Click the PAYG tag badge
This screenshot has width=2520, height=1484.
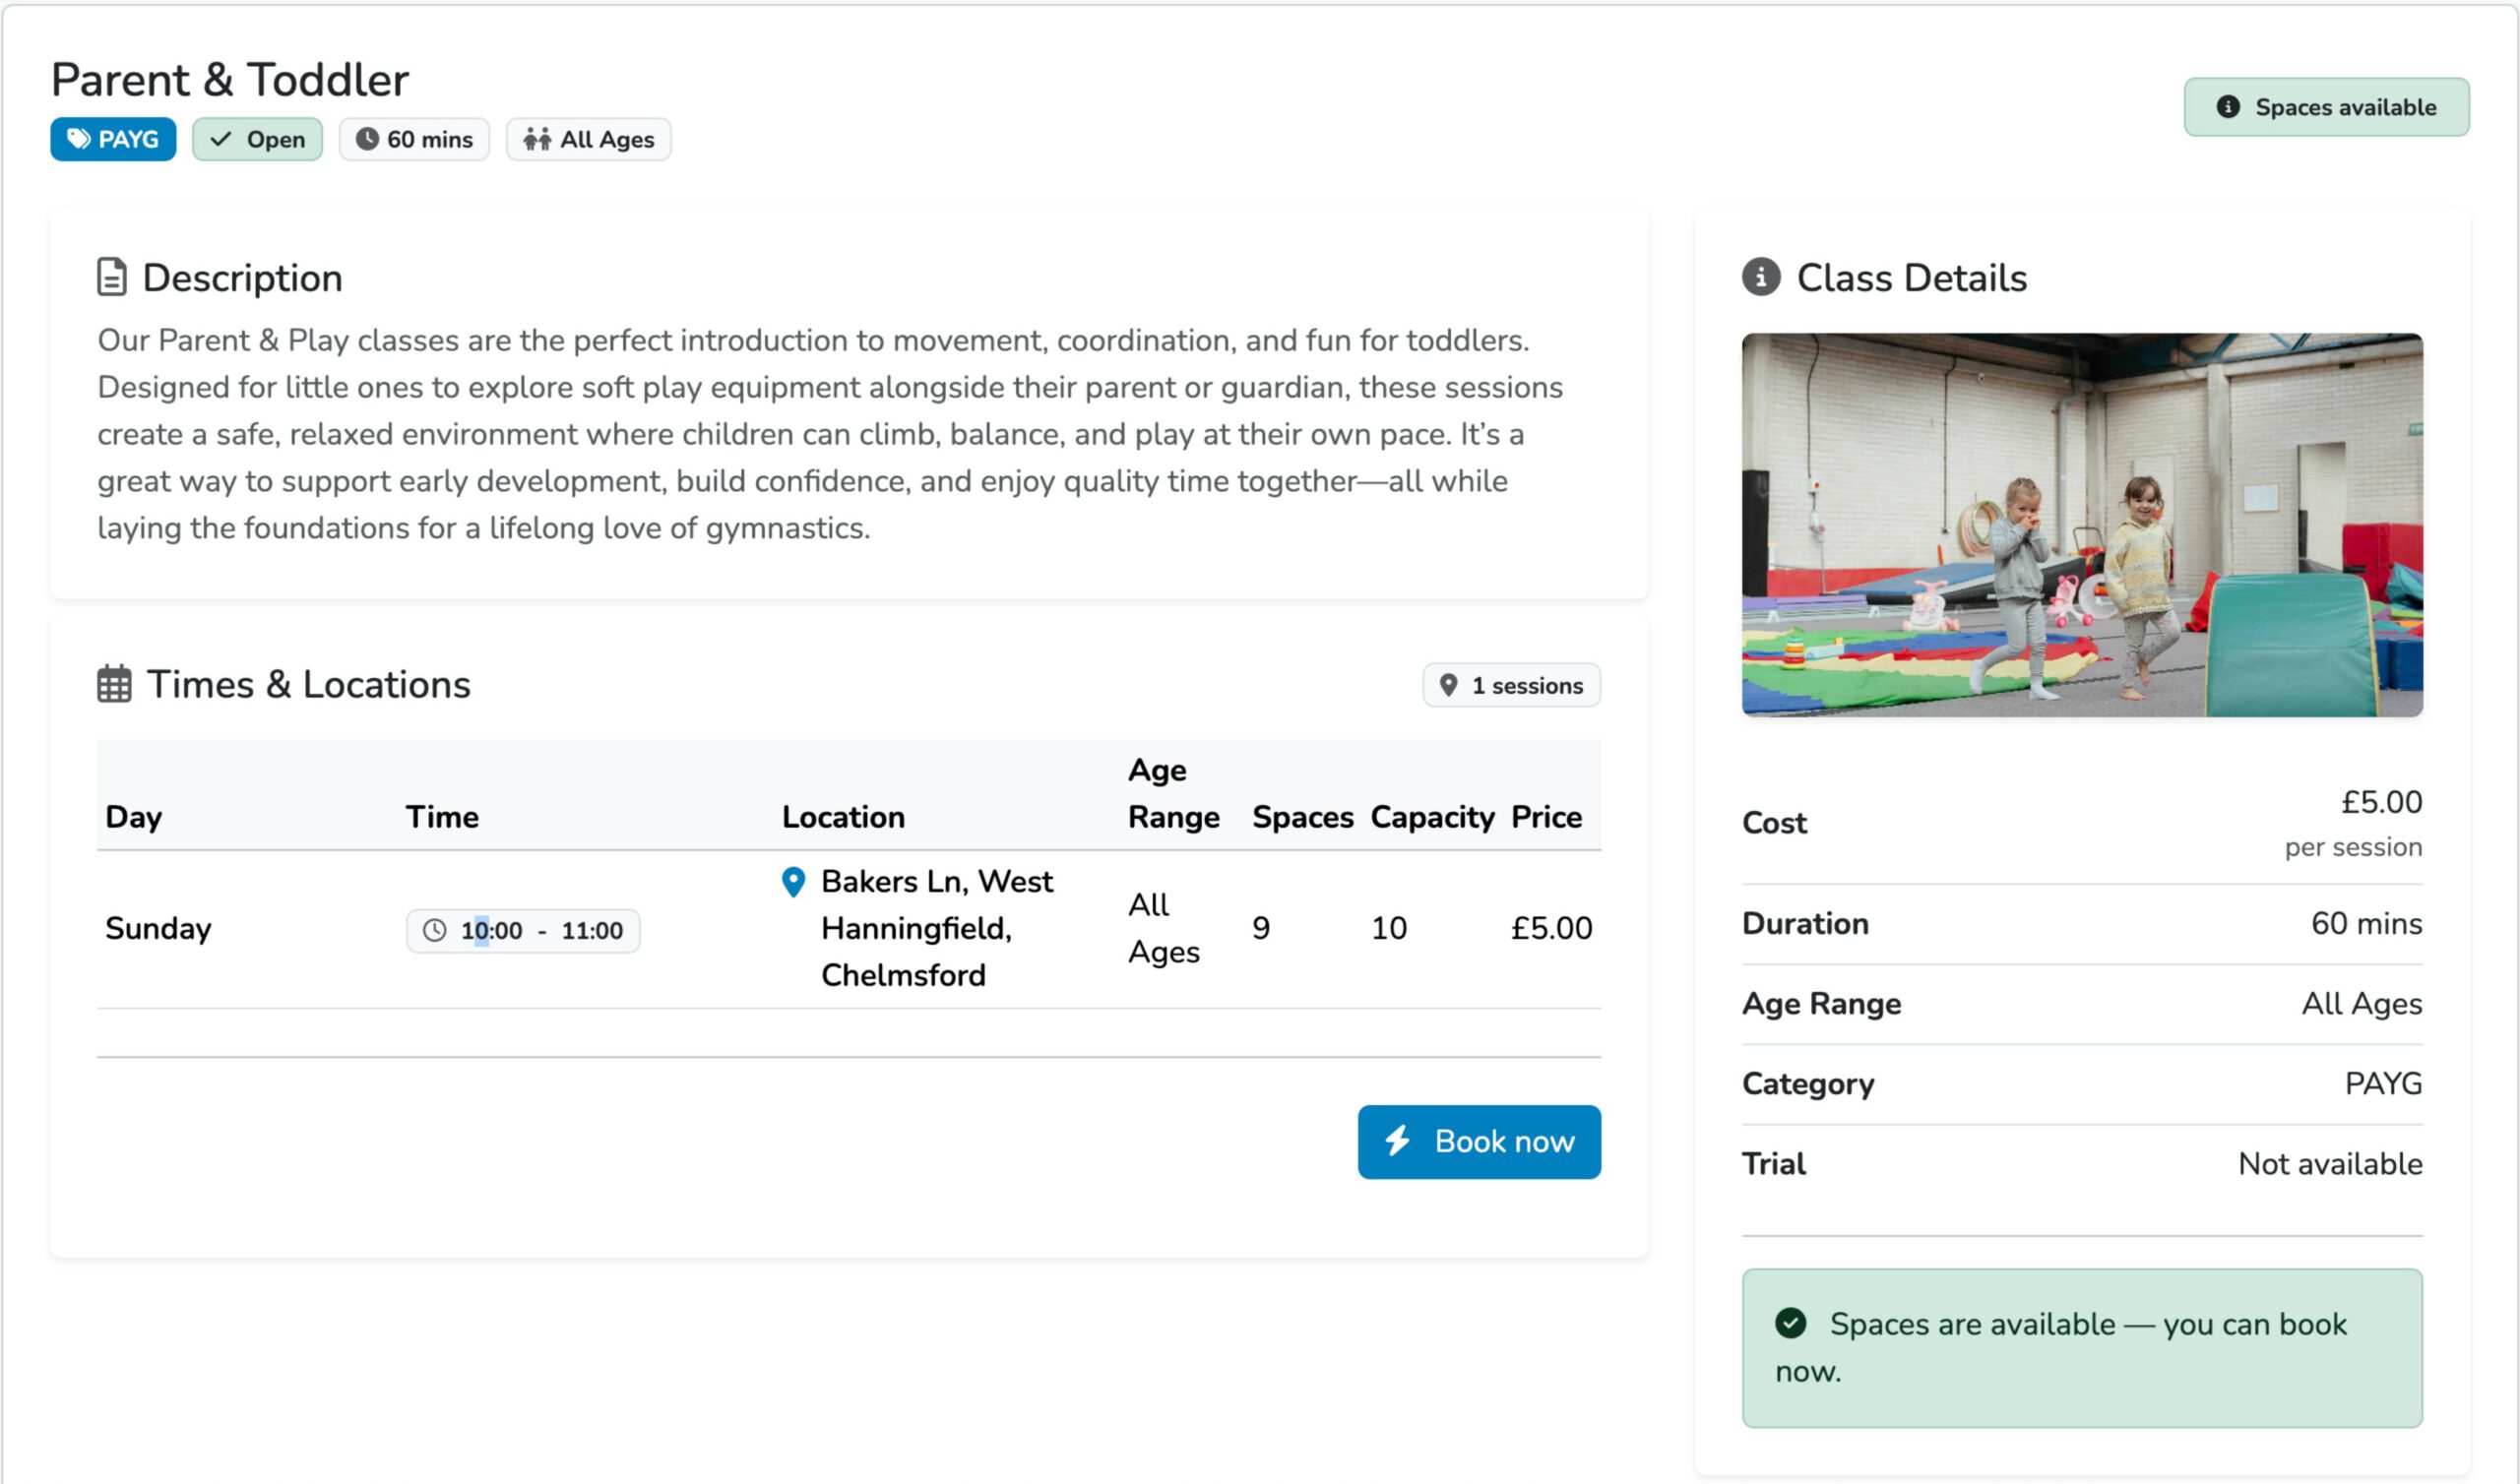coord(113,139)
